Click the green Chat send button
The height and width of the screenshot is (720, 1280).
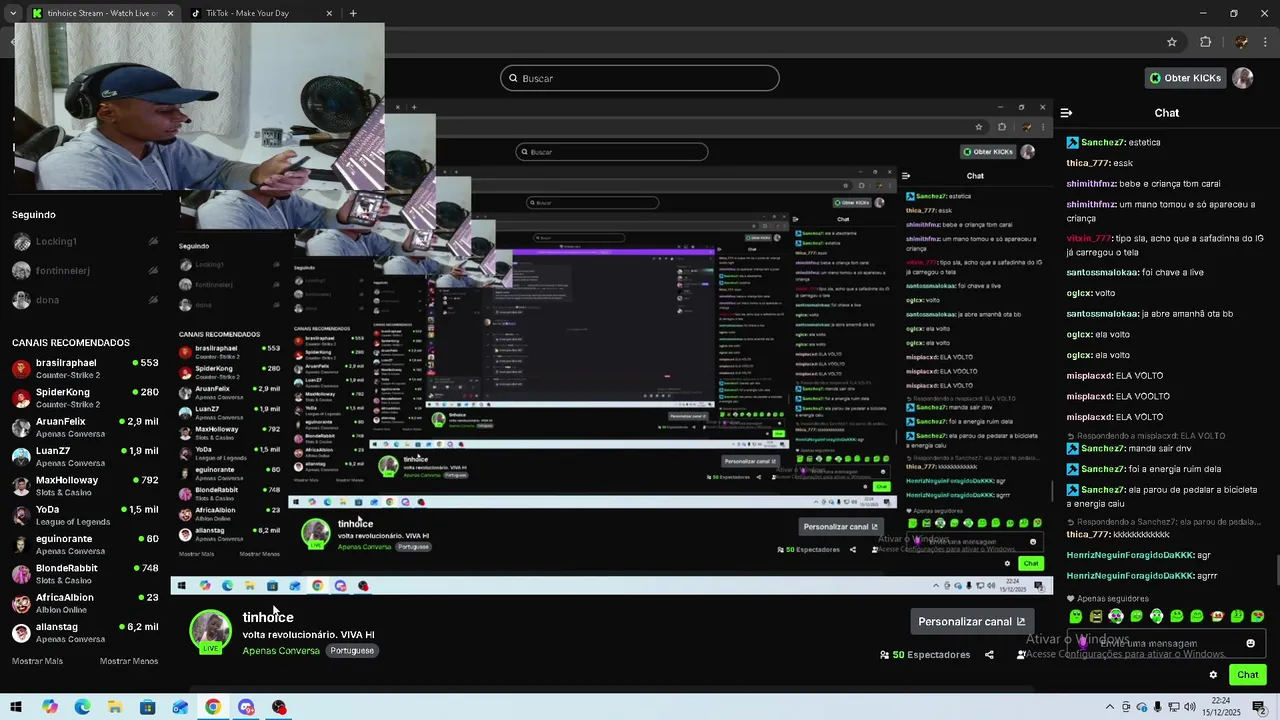tap(1247, 675)
